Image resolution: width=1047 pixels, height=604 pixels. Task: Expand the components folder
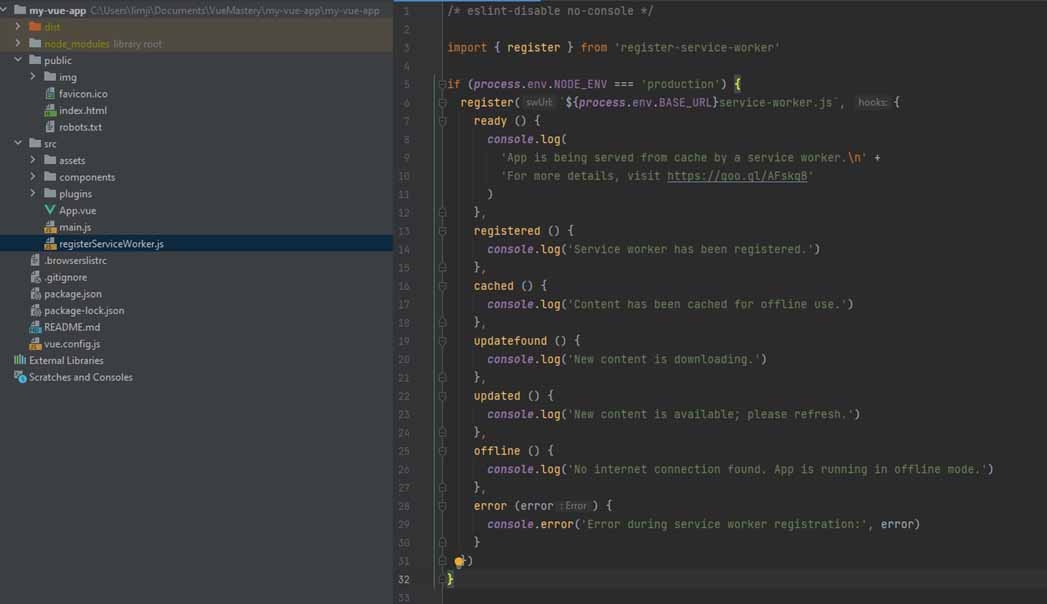(33, 177)
